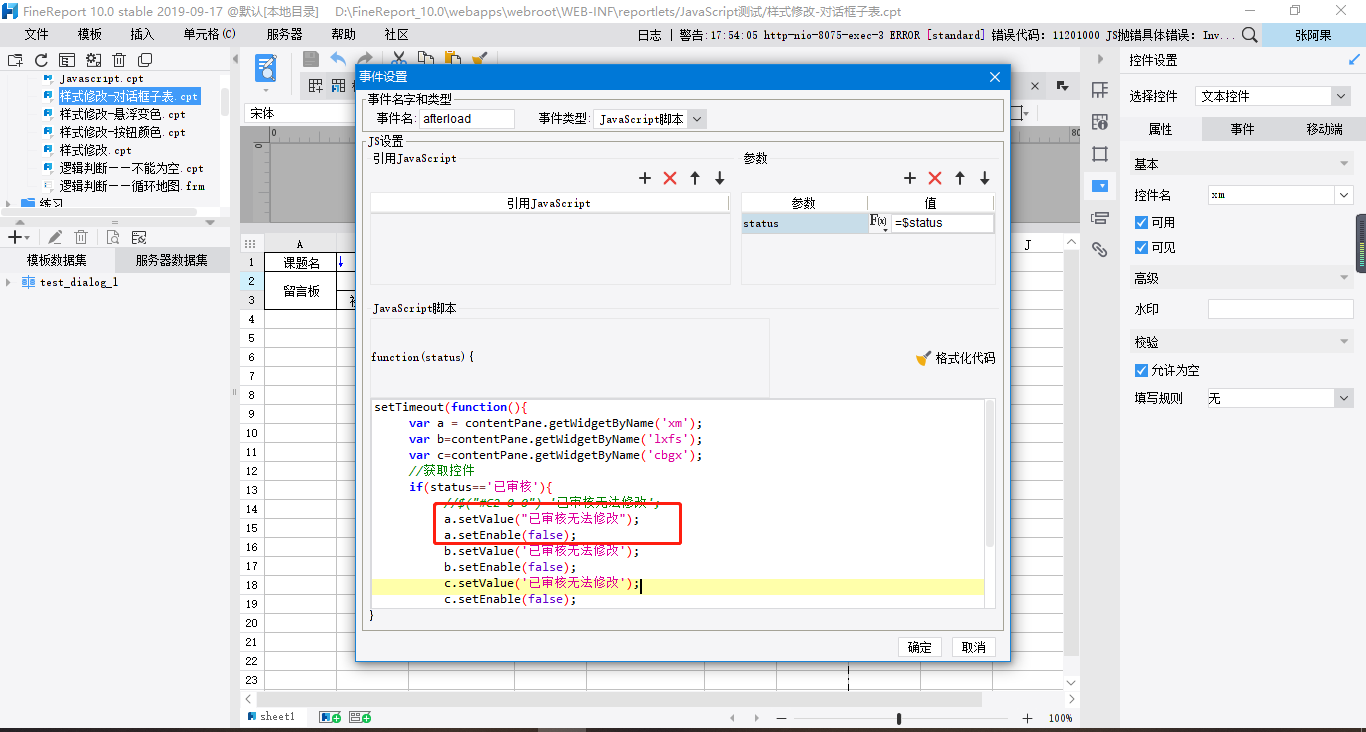The image size is (1366, 732).
Task: Preview dataset with the magnifier page icon
Action: pyautogui.click(x=112, y=237)
